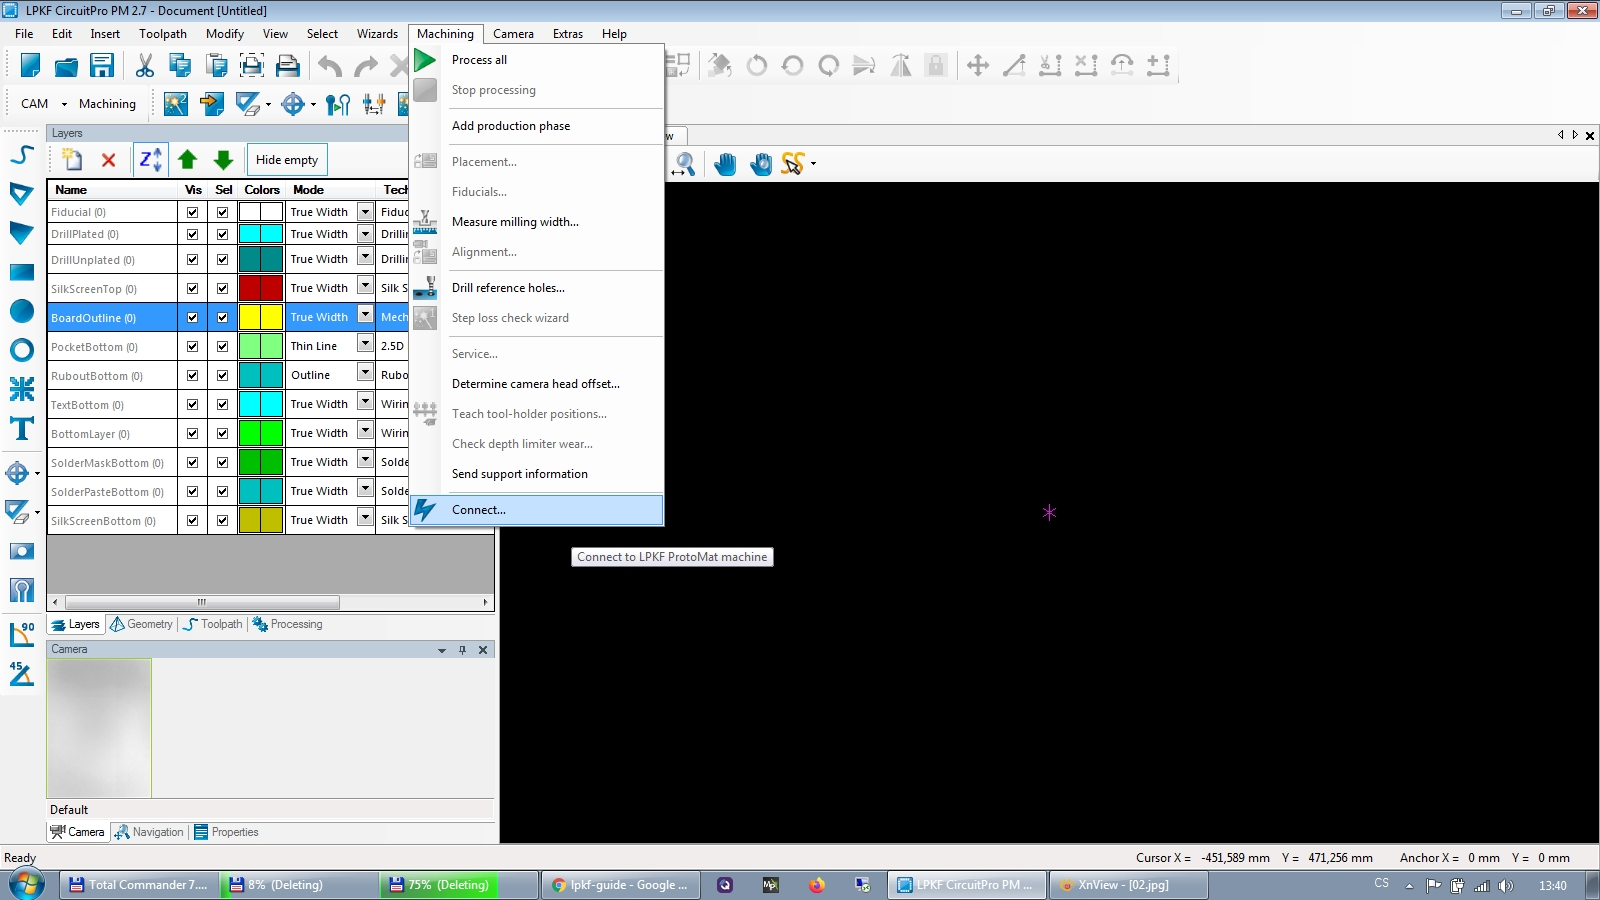Open the Mode dropdown for BoardOutline
1600x900 pixels.
point(365,315)
